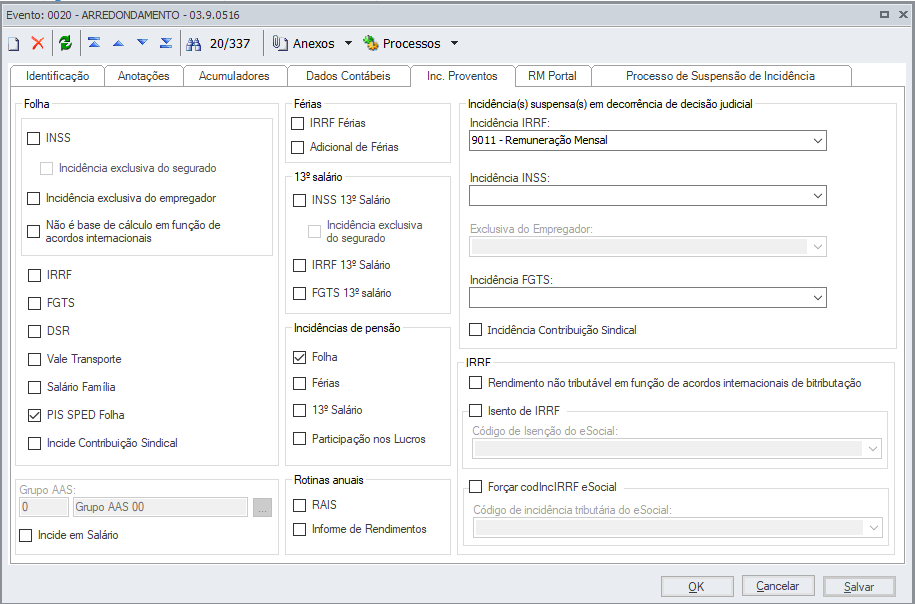Click the new record icon
The width and height of the screenshot is (915, 604).
click(x=14, y=43)
